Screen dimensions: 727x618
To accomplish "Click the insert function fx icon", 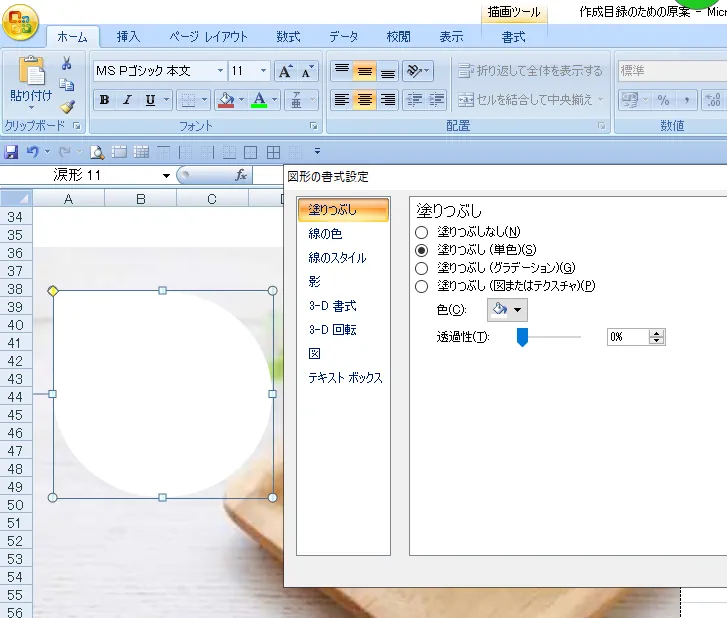I will [241, 175].
